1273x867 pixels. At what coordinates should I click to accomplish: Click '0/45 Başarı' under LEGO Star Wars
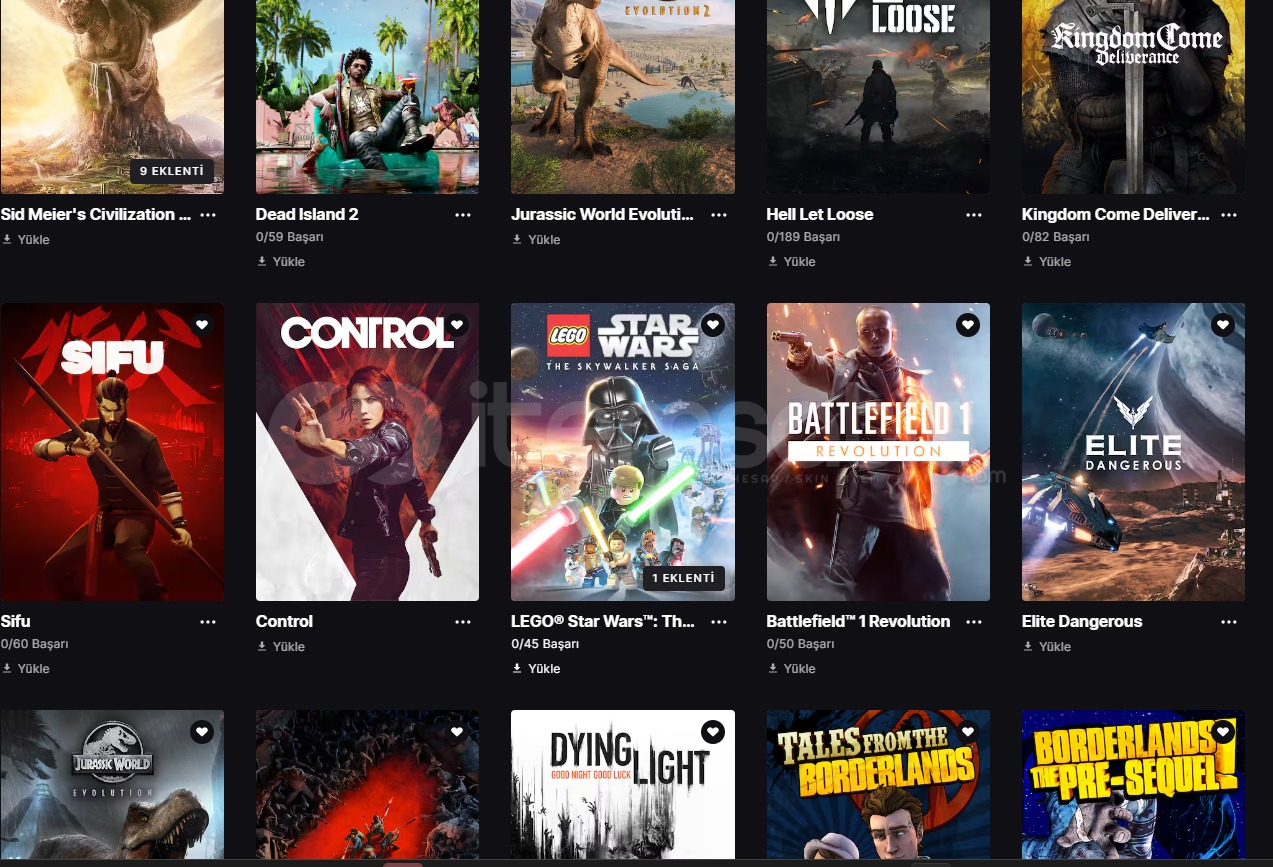[x=545, y=644]
